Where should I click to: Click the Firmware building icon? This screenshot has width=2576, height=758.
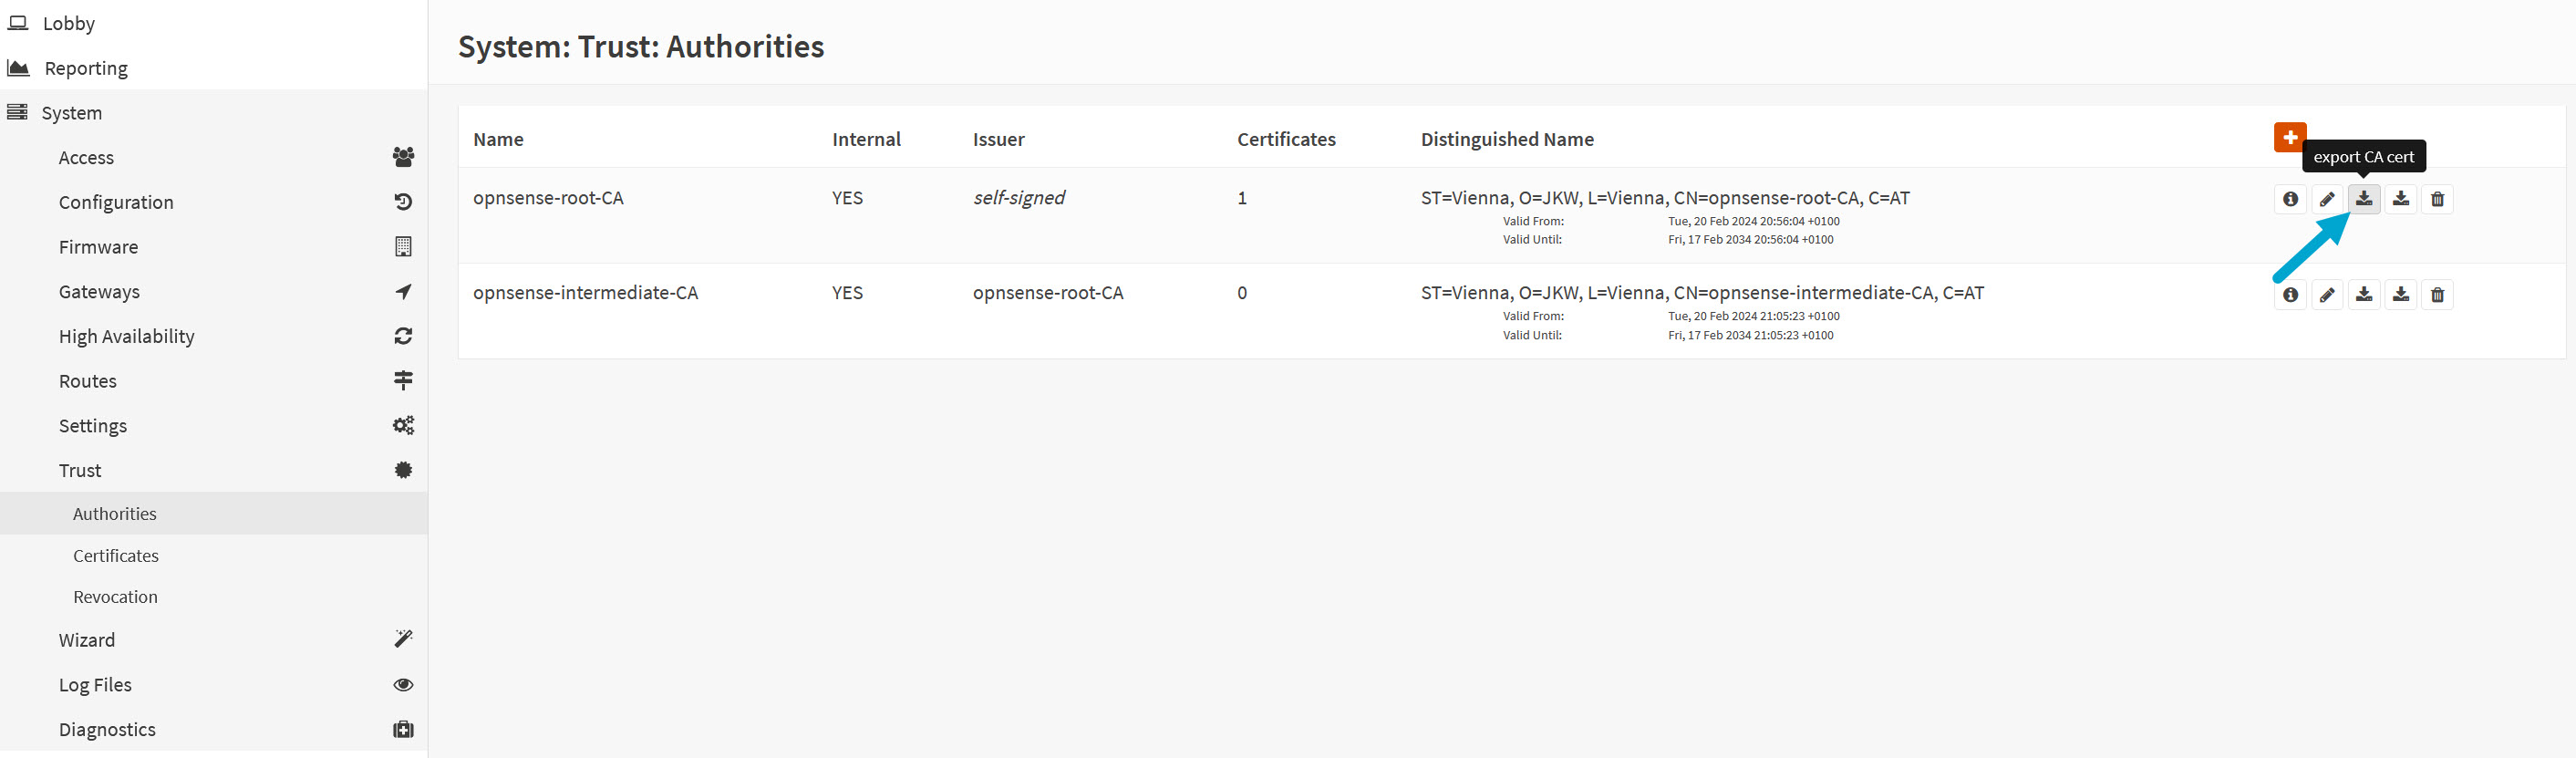coord(403,246)
